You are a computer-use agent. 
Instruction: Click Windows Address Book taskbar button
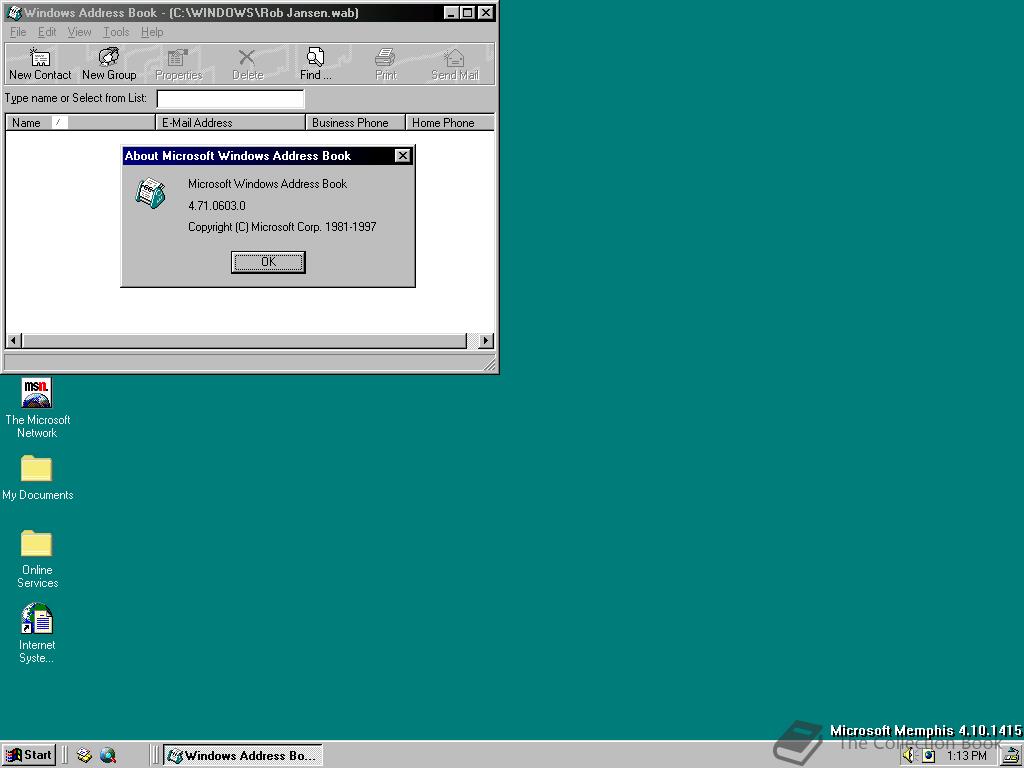click(243, 756)
